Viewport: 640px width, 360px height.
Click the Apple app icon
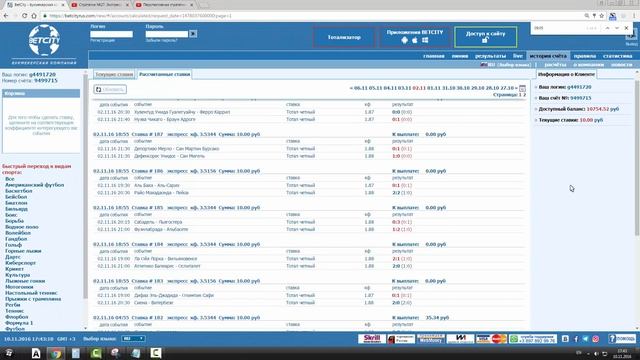[415, 40]
